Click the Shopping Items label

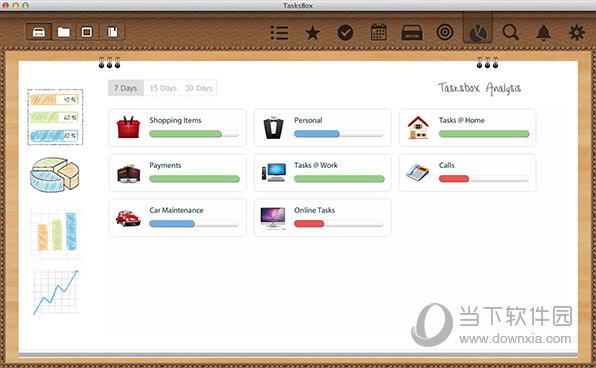(175, 120)
